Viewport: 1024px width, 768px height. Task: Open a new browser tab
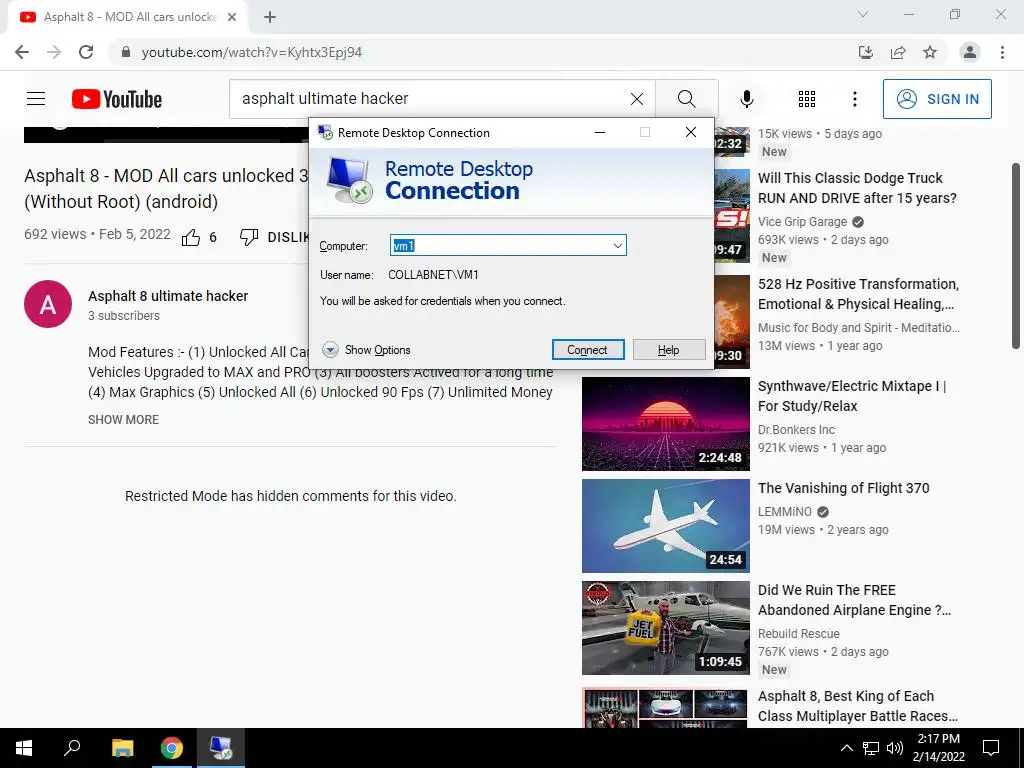point(270,17)
